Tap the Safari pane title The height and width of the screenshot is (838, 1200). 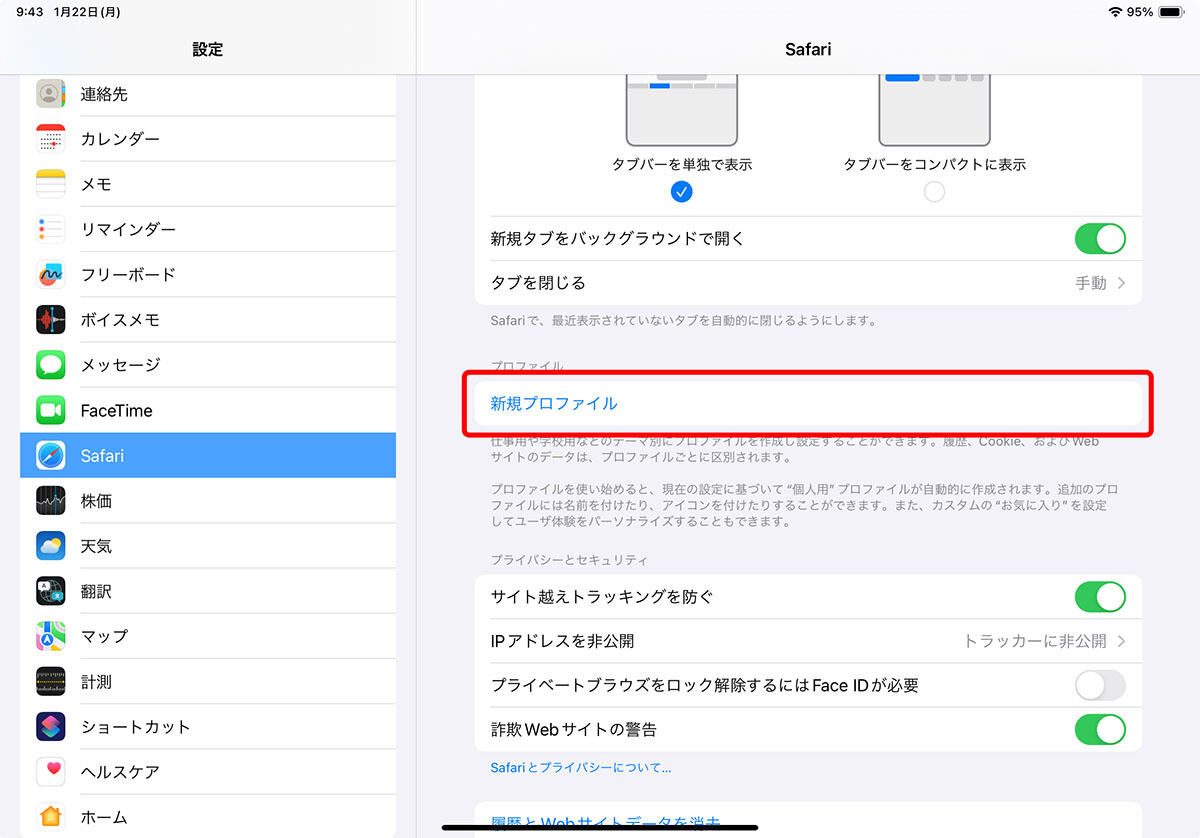(x=808, y=49)
